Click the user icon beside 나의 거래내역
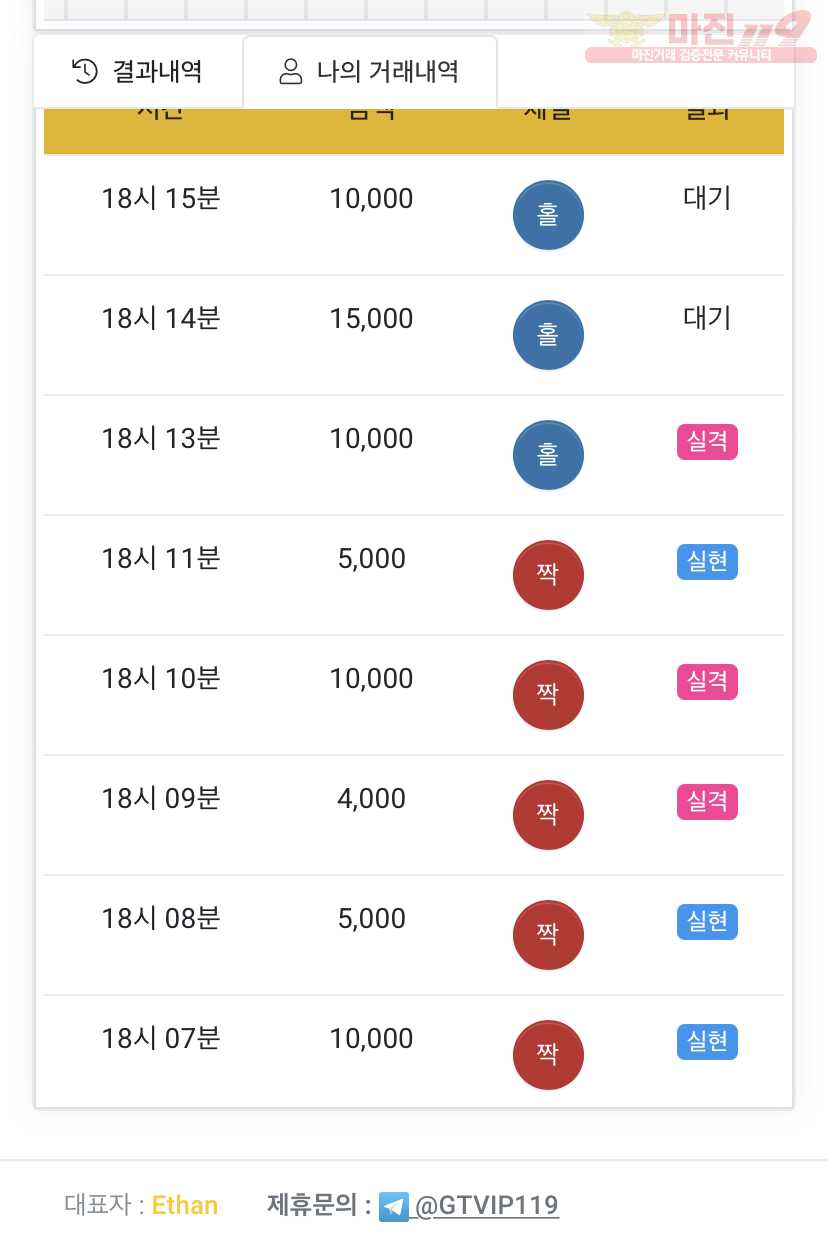828x1245 pixels. pos(291,71)
